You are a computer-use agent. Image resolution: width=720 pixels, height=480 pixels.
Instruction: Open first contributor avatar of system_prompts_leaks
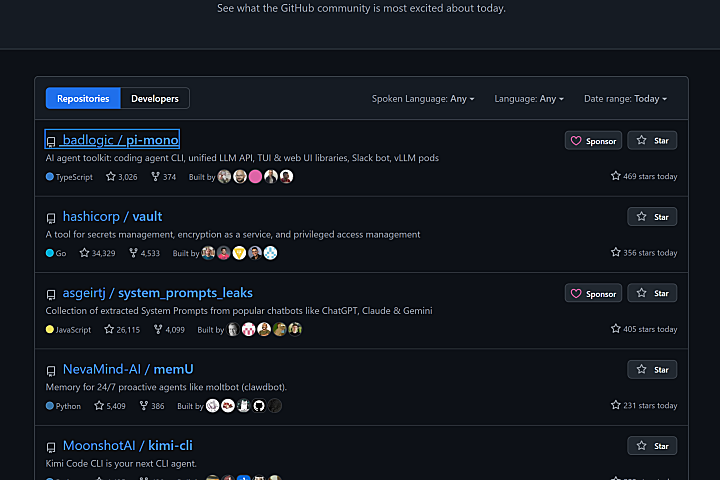pyautogui.click(x=233, y=329)
